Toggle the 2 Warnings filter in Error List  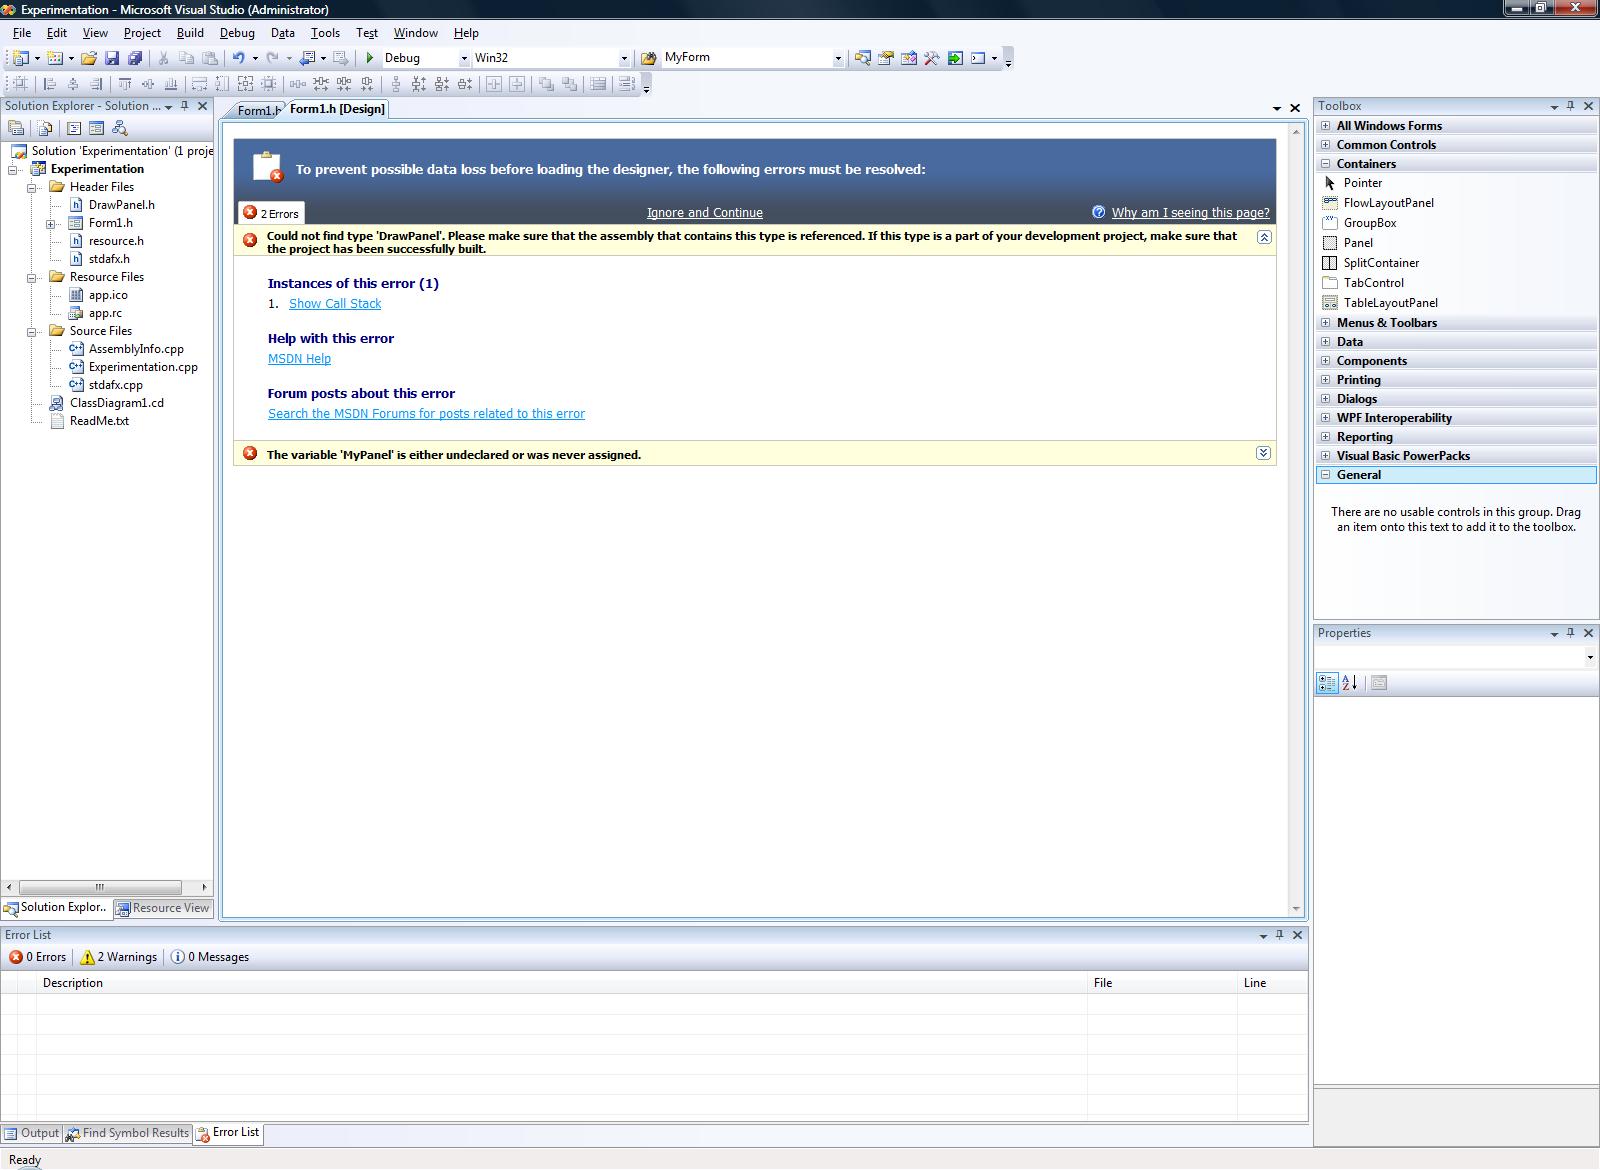119,957
